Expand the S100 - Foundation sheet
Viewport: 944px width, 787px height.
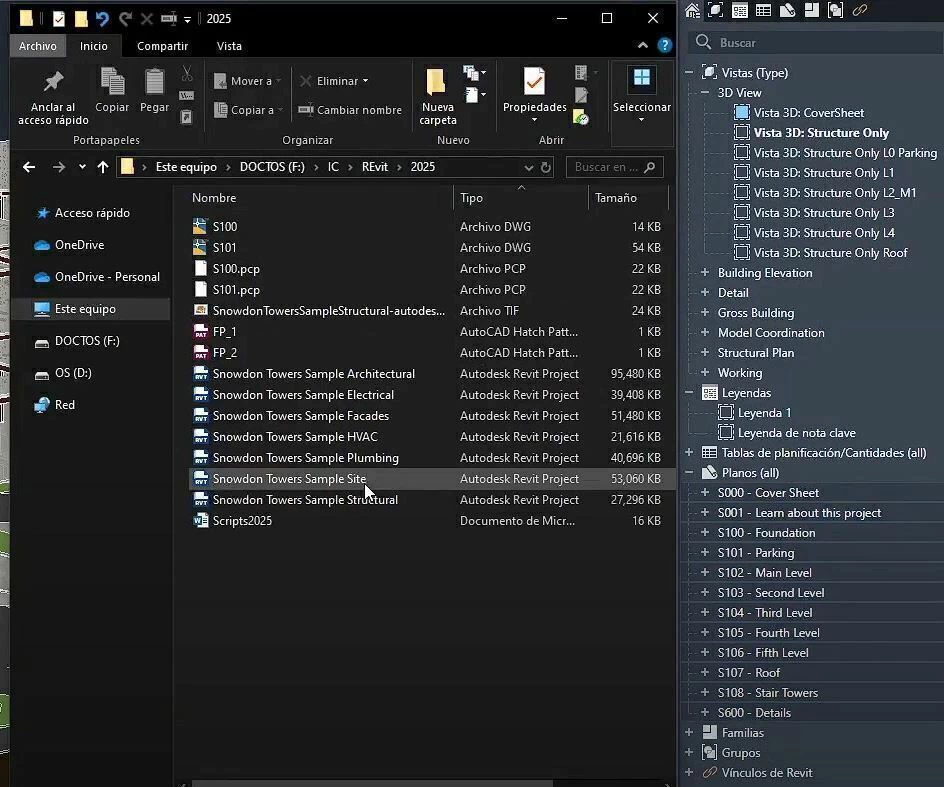pos(705,532)
